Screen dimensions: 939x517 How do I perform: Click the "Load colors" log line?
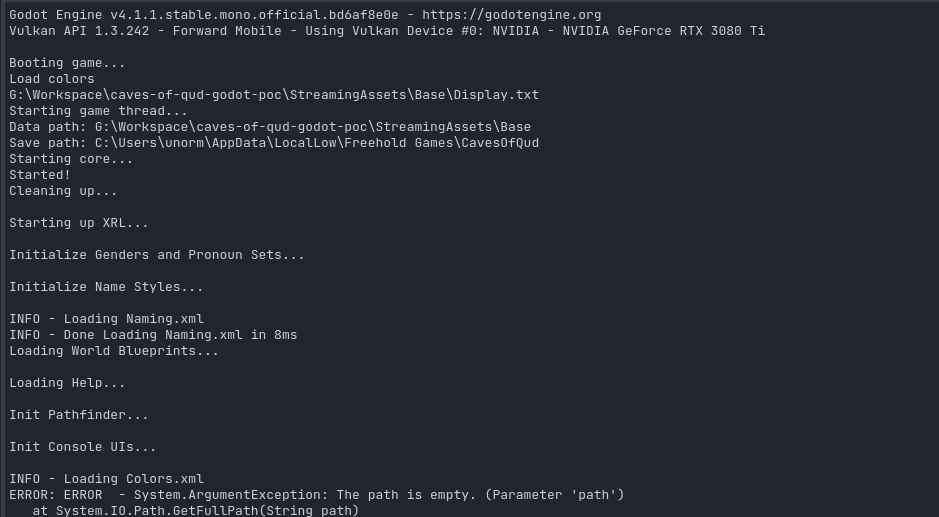point(52,79)
